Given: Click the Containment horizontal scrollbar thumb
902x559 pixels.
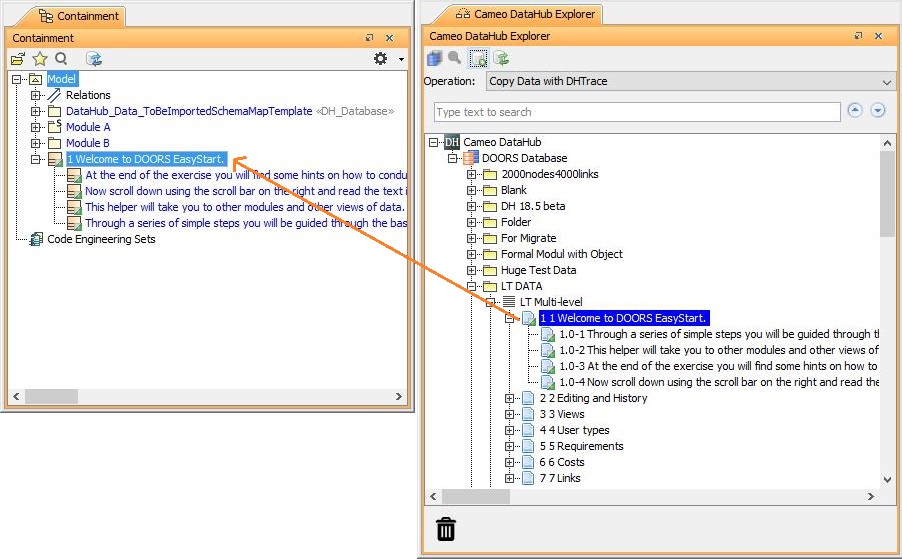Looking at the screenshot, I should pyautogui.click(x=51, y=396).
